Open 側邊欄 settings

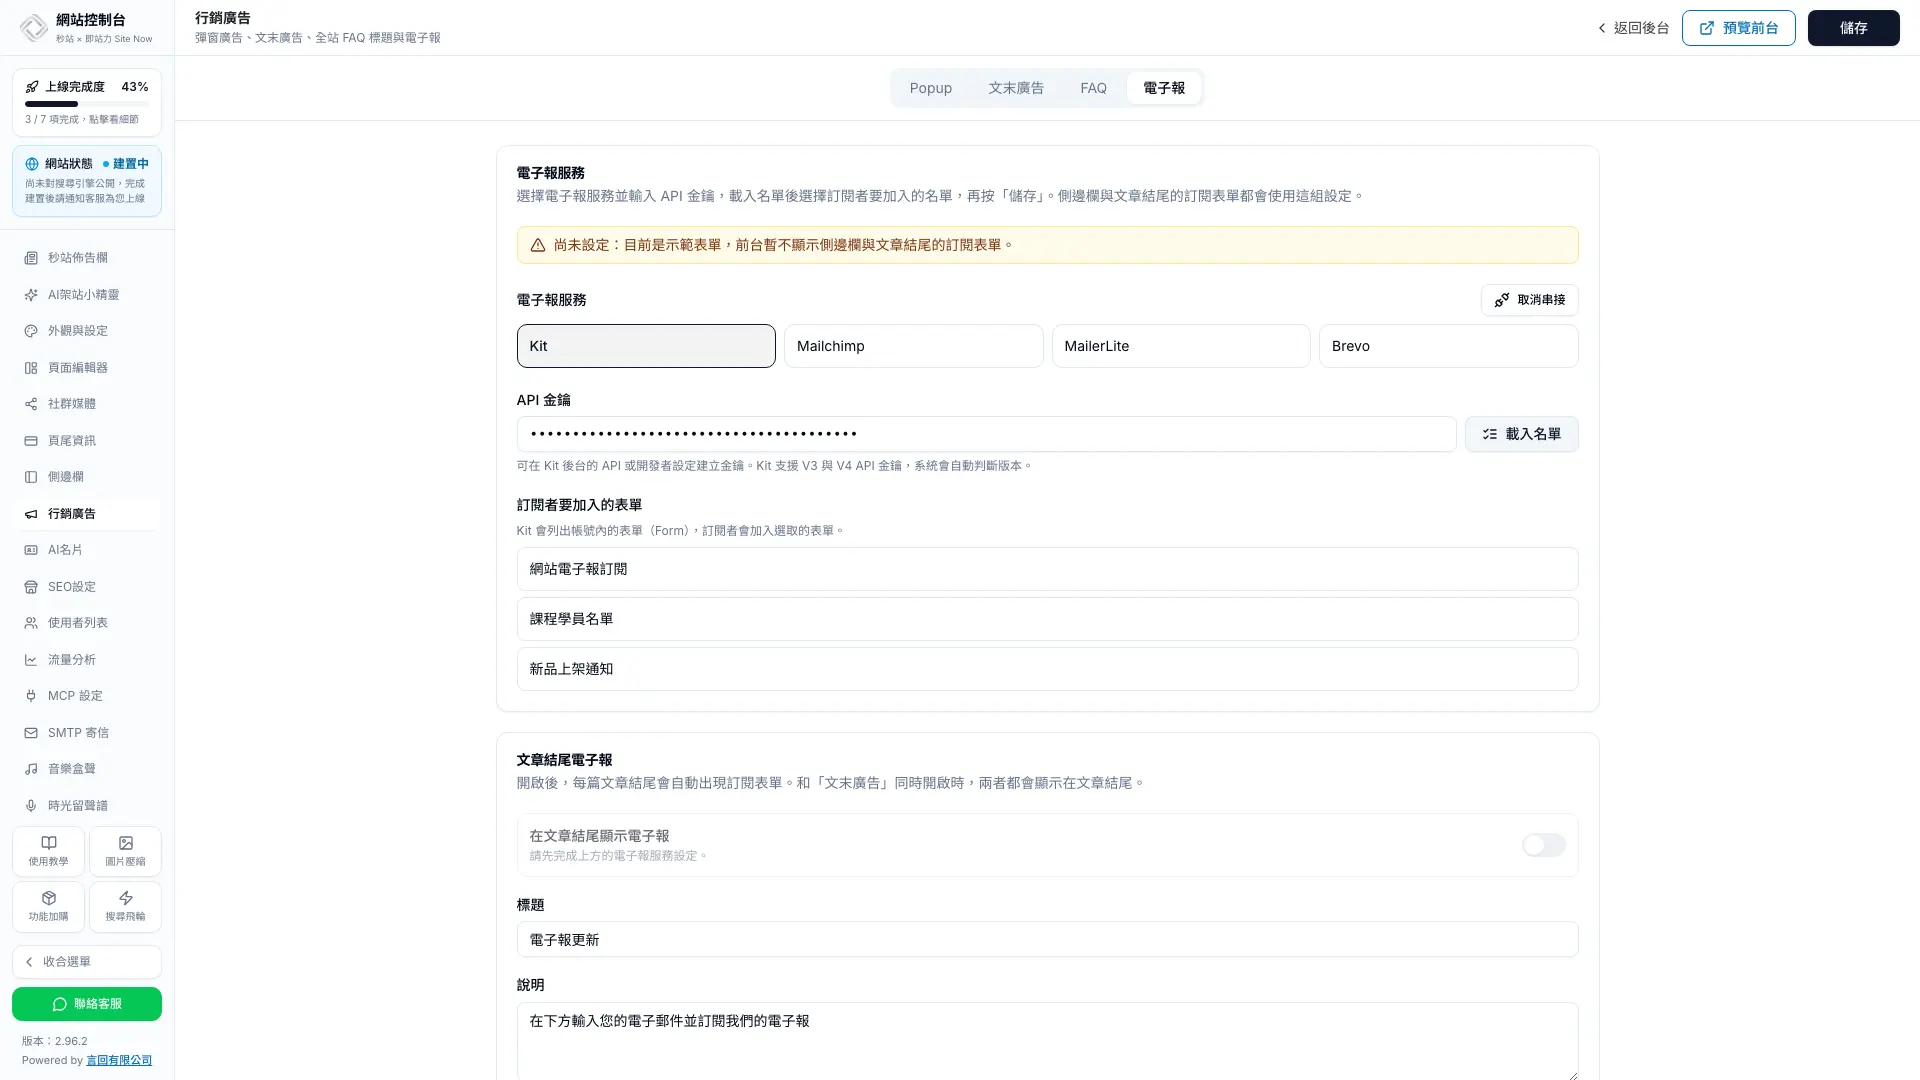(x=87, y=477)
